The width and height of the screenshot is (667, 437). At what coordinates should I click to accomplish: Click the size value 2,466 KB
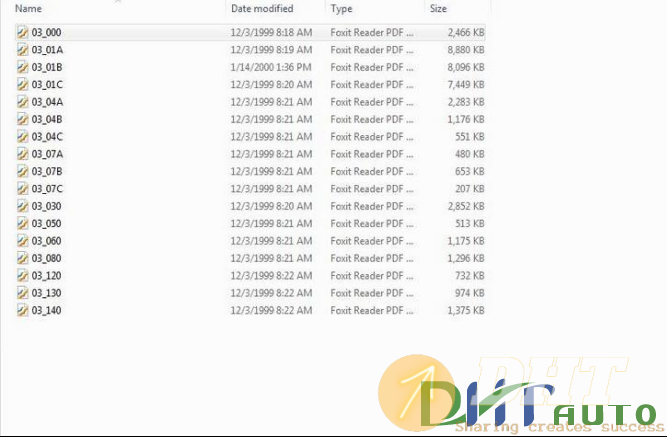pyautogui.click(x=466, y=32)
